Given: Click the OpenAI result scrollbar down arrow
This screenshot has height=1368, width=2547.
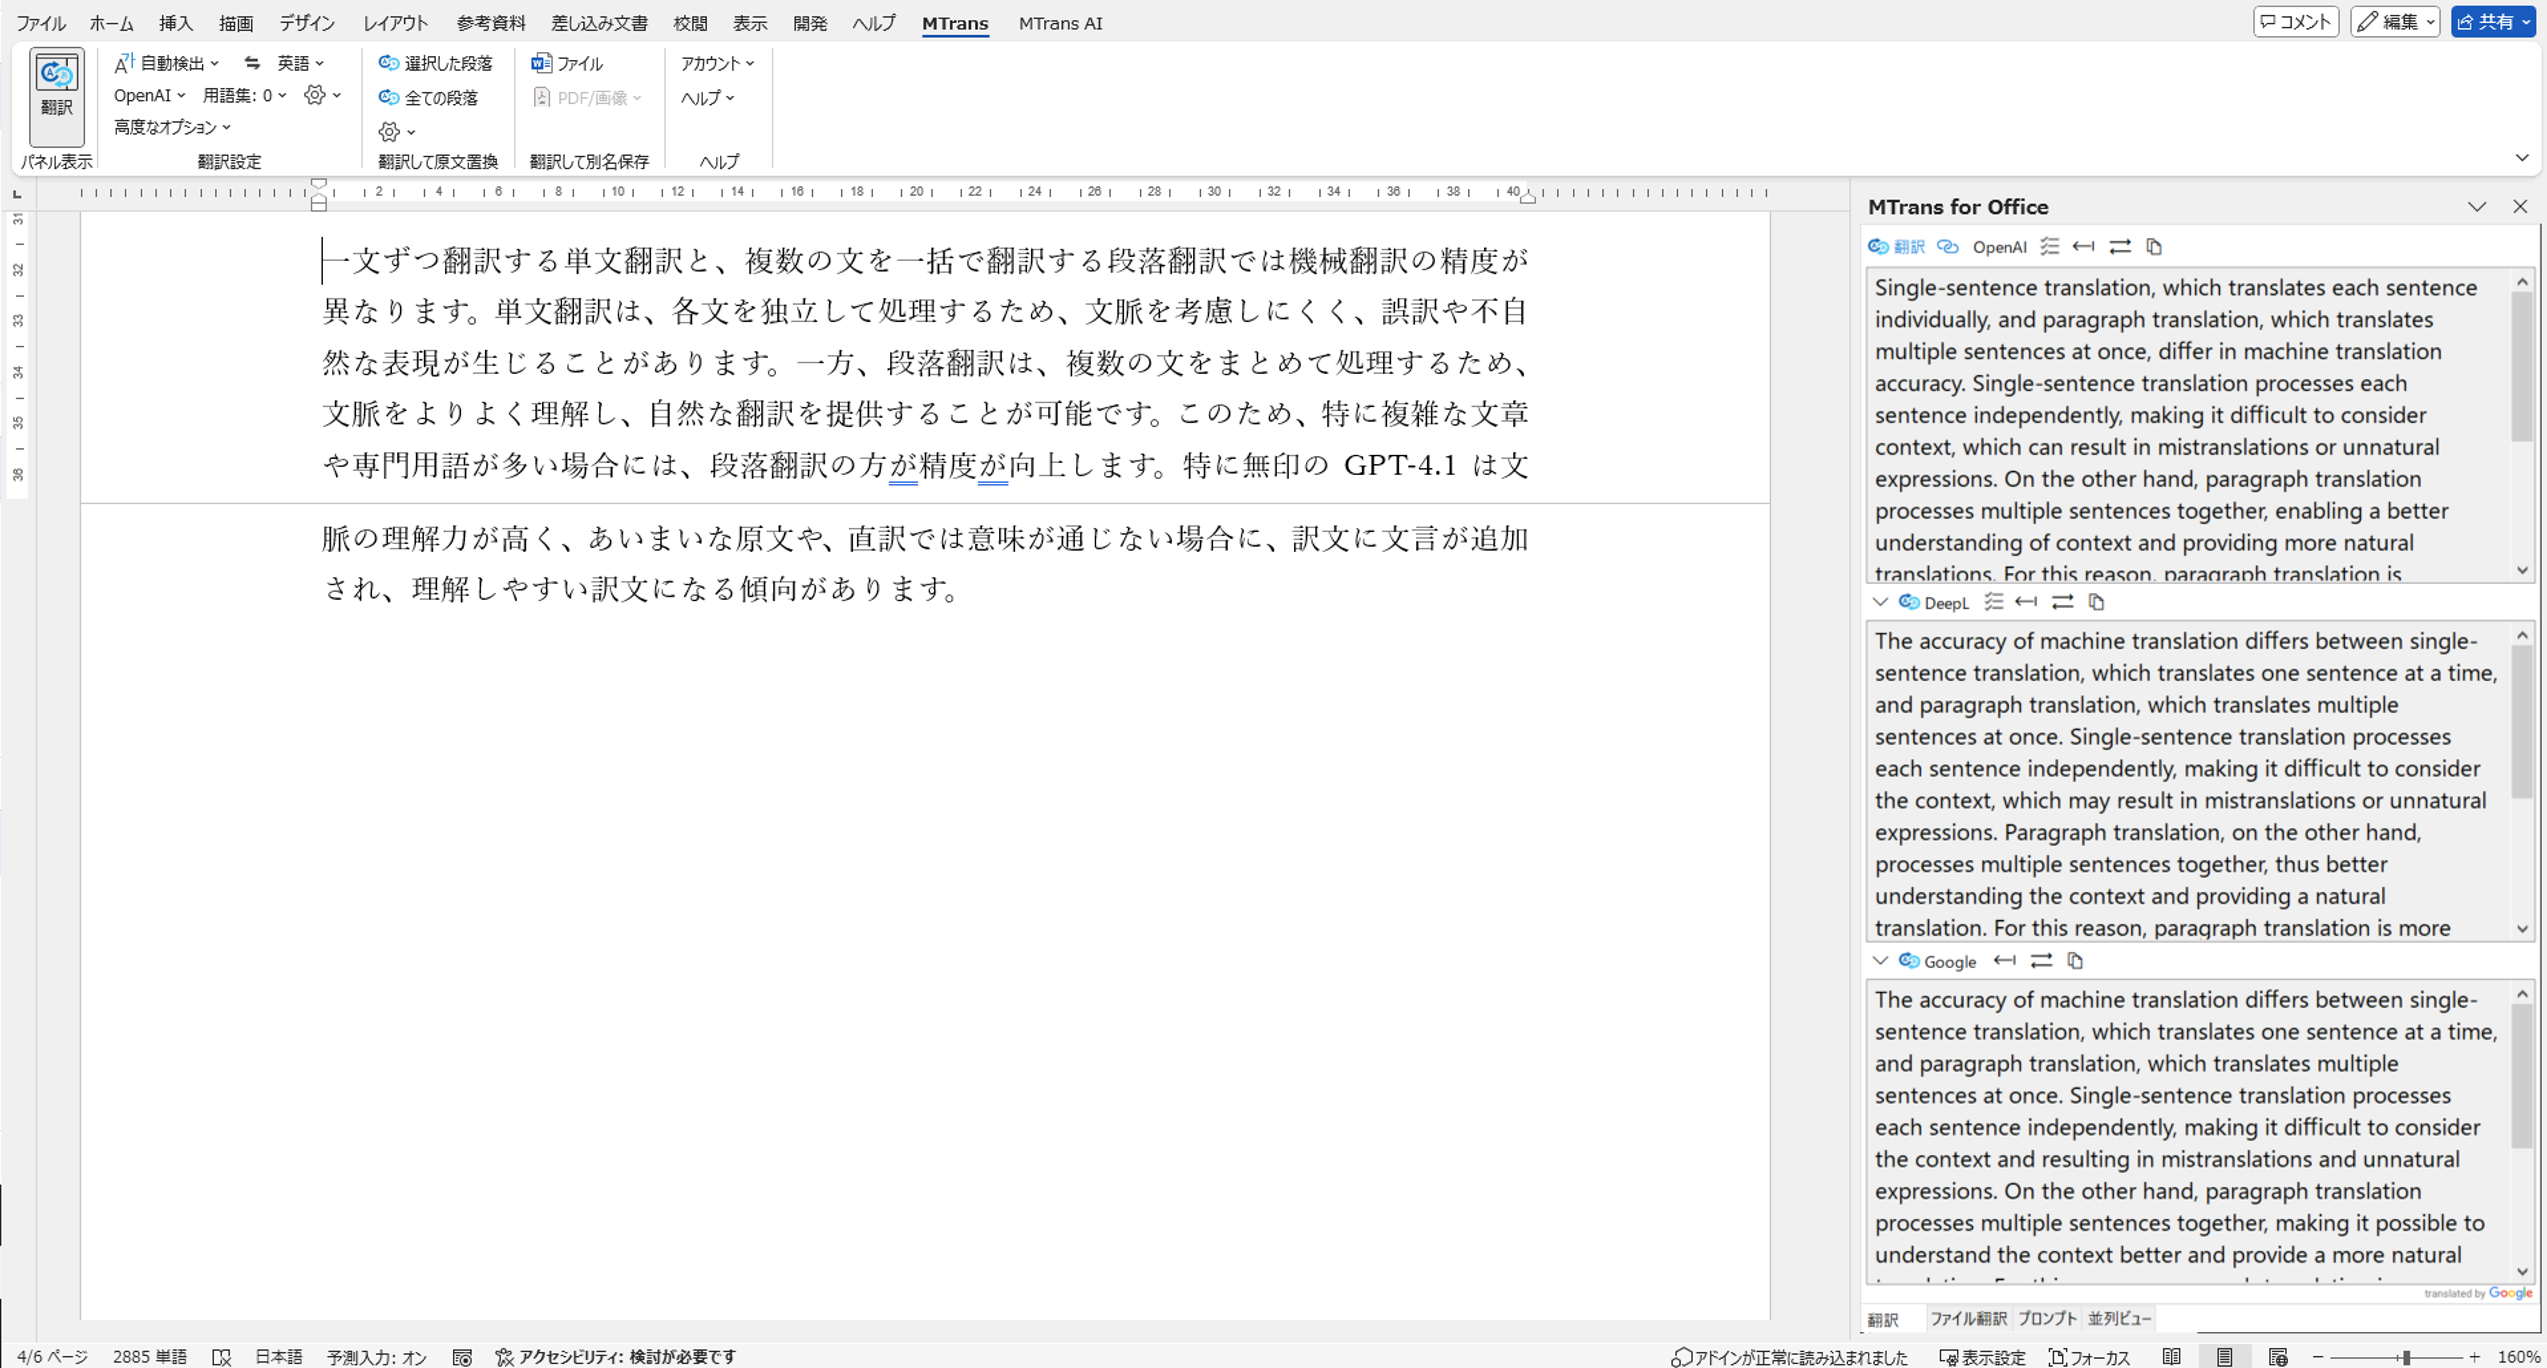Looking at the screenshot, I should [2522, 570].
